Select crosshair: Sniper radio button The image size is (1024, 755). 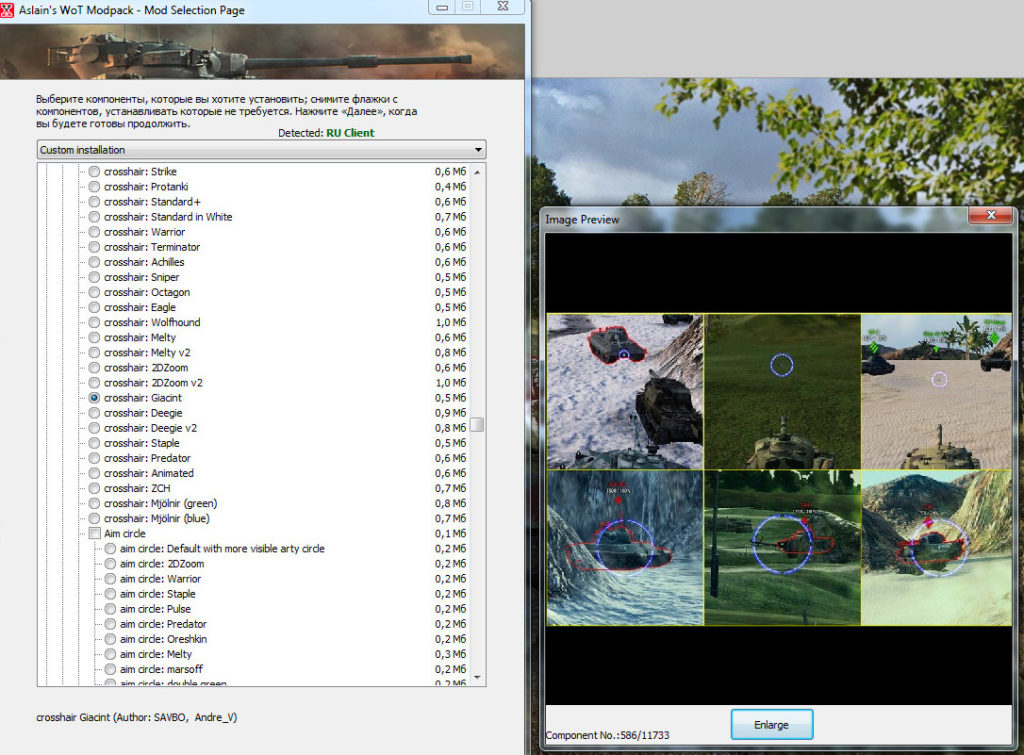[94, 277]
